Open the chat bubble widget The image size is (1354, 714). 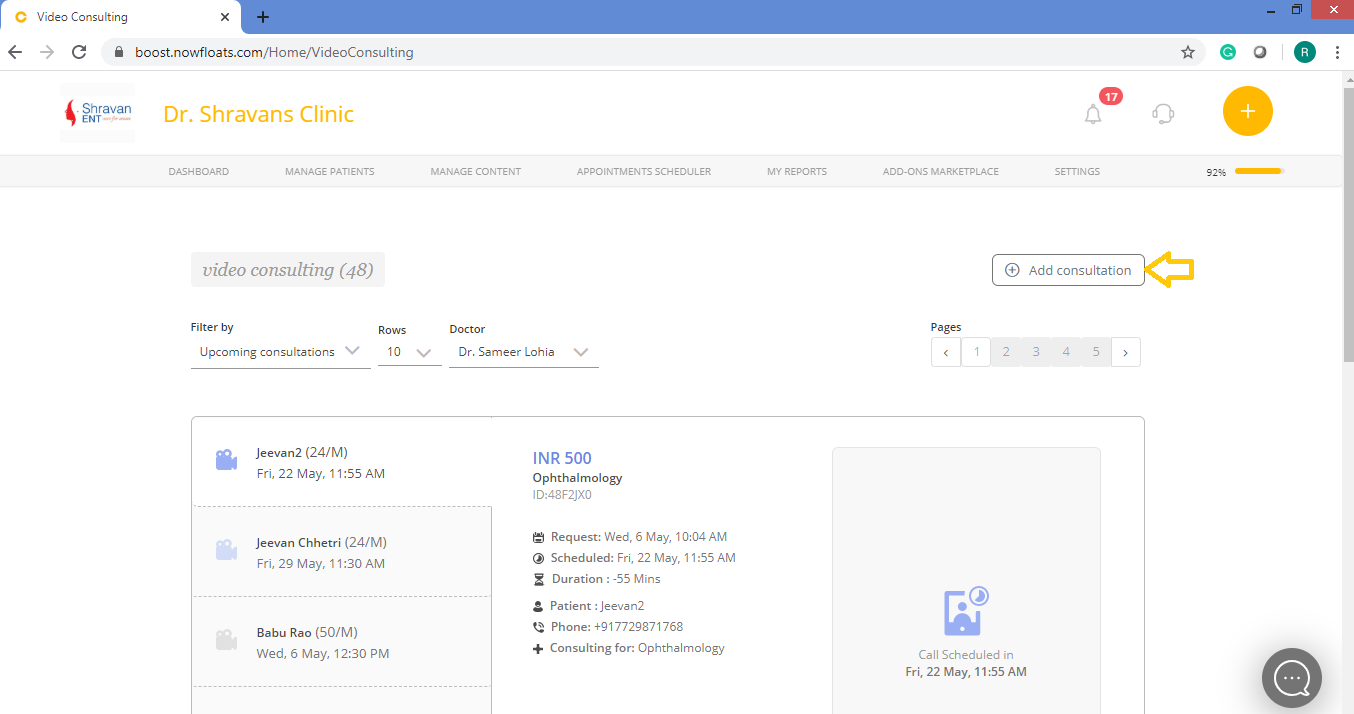(x=1292, y=678)
